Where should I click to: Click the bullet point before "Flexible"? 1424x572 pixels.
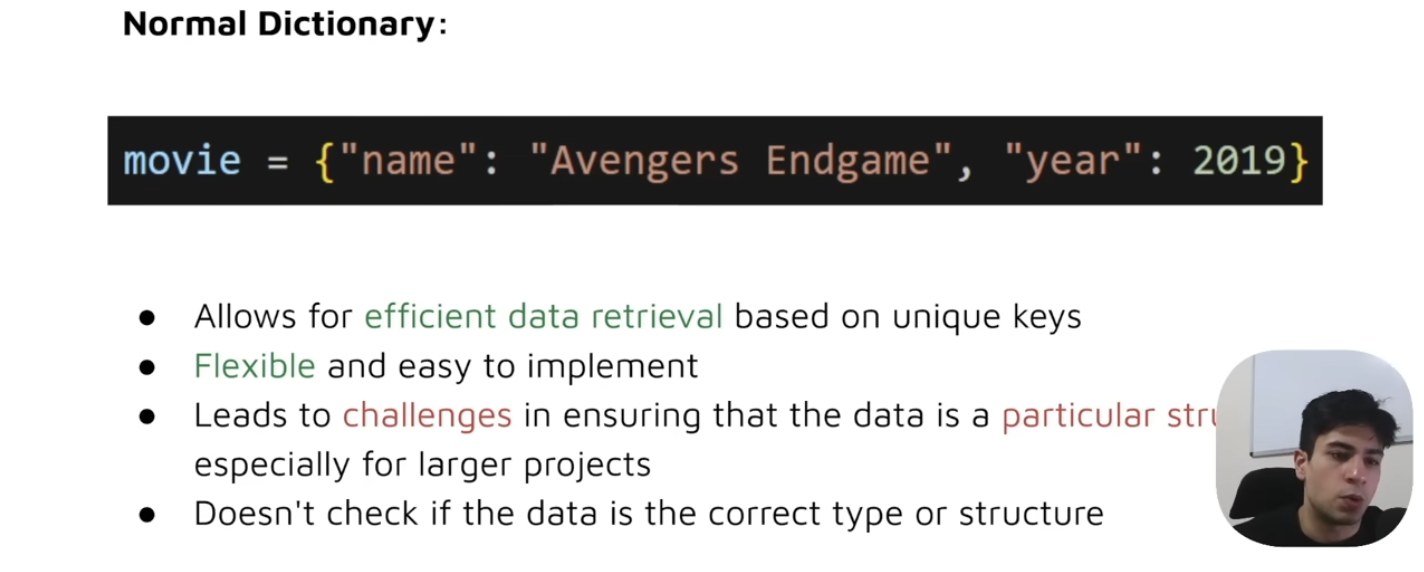[148, 367]
